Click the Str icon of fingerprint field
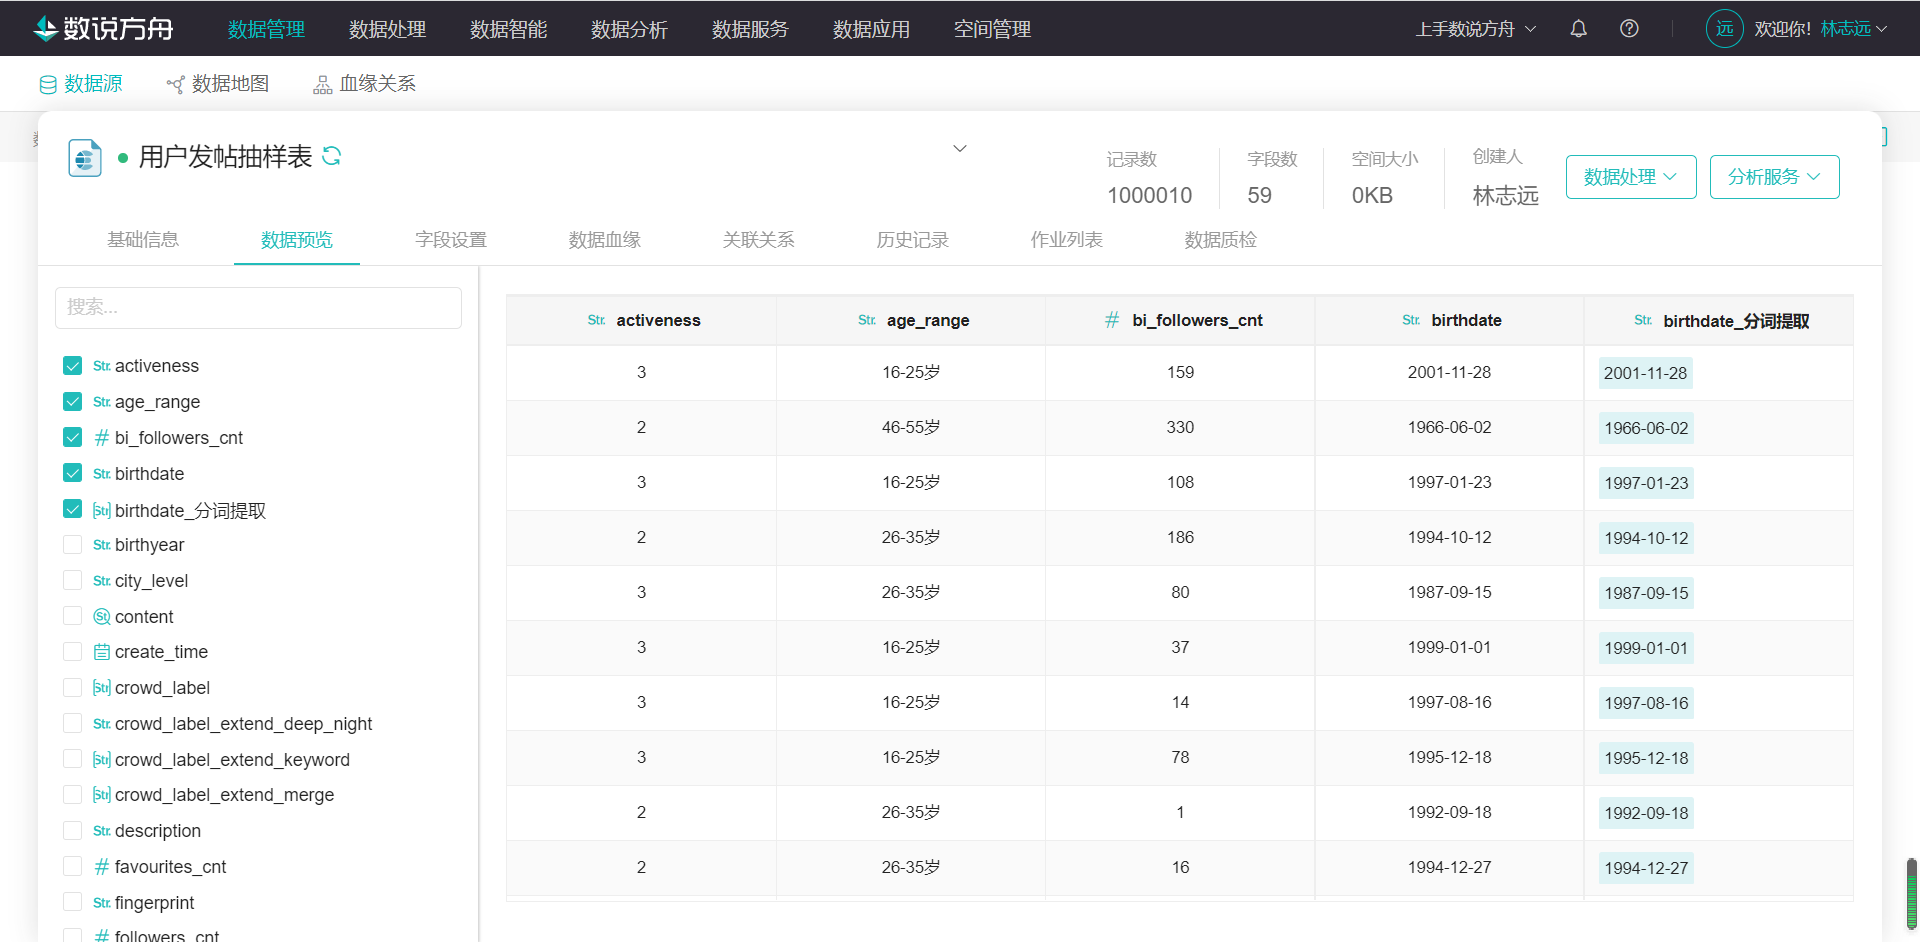The height and width of the screenshot is (942, 1920). [x=101, y=903]
